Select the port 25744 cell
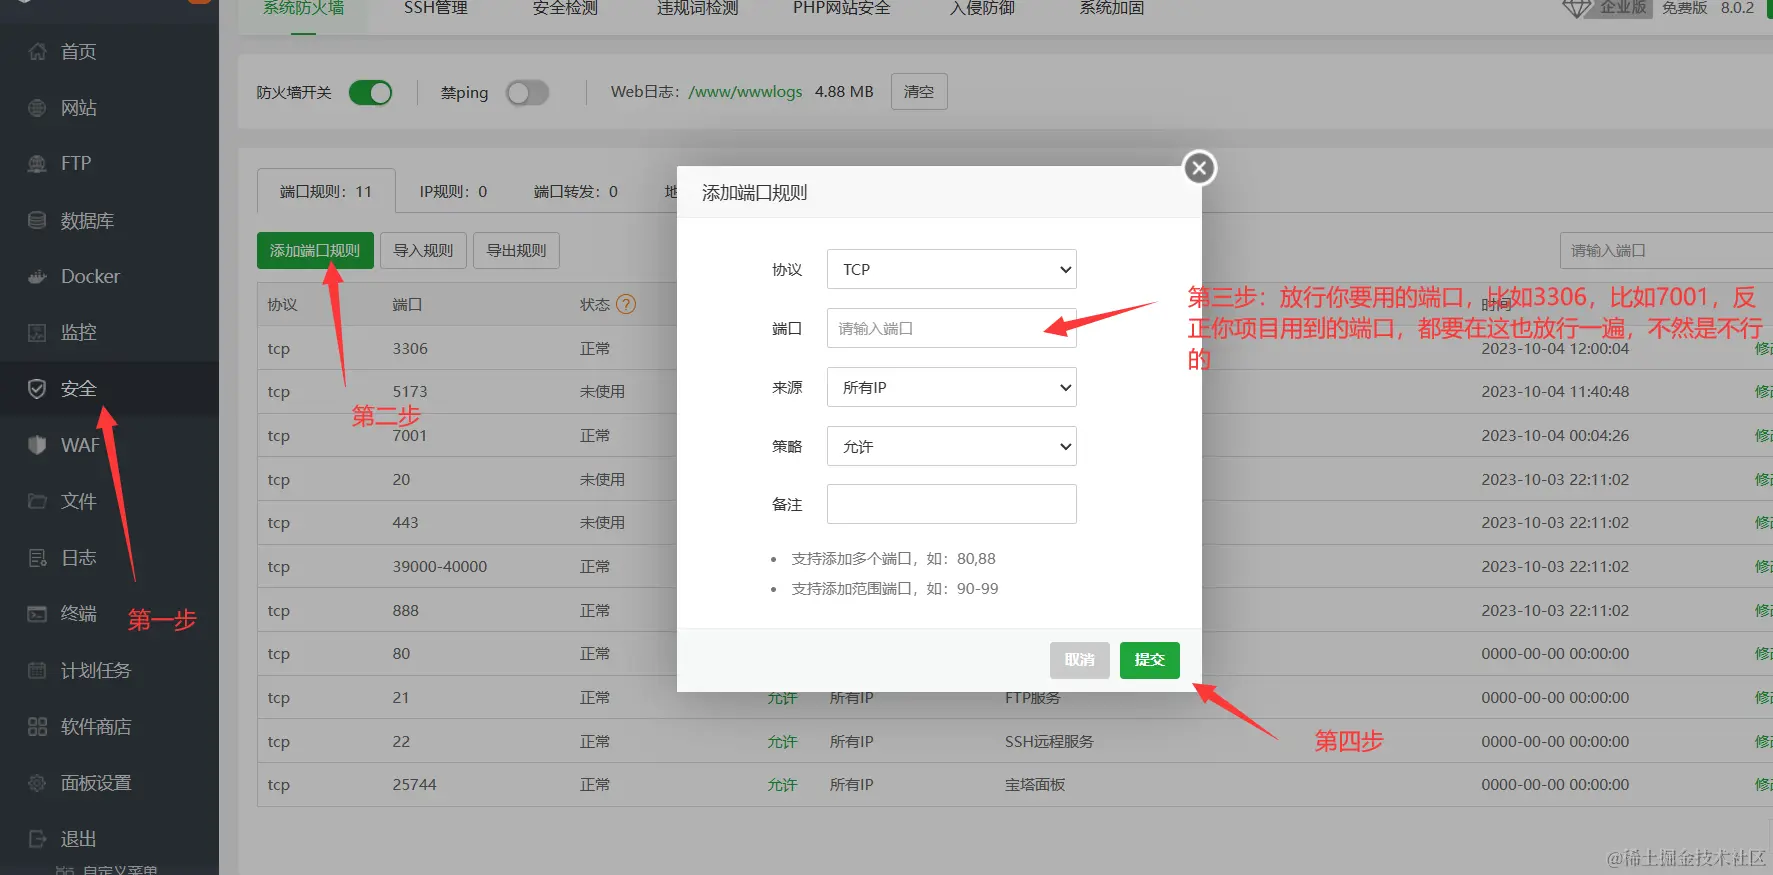 click(414, 785)
